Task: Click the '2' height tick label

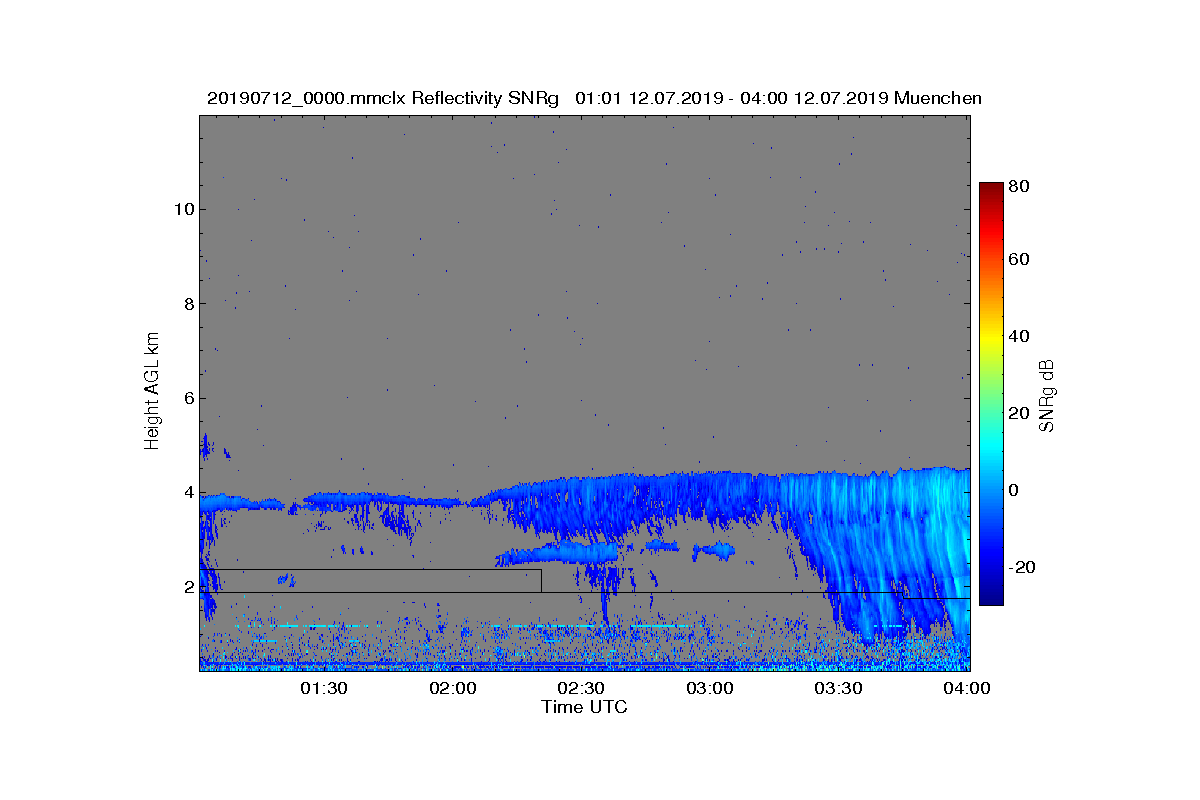Action: pyautogui.click(x=188, y=587)
